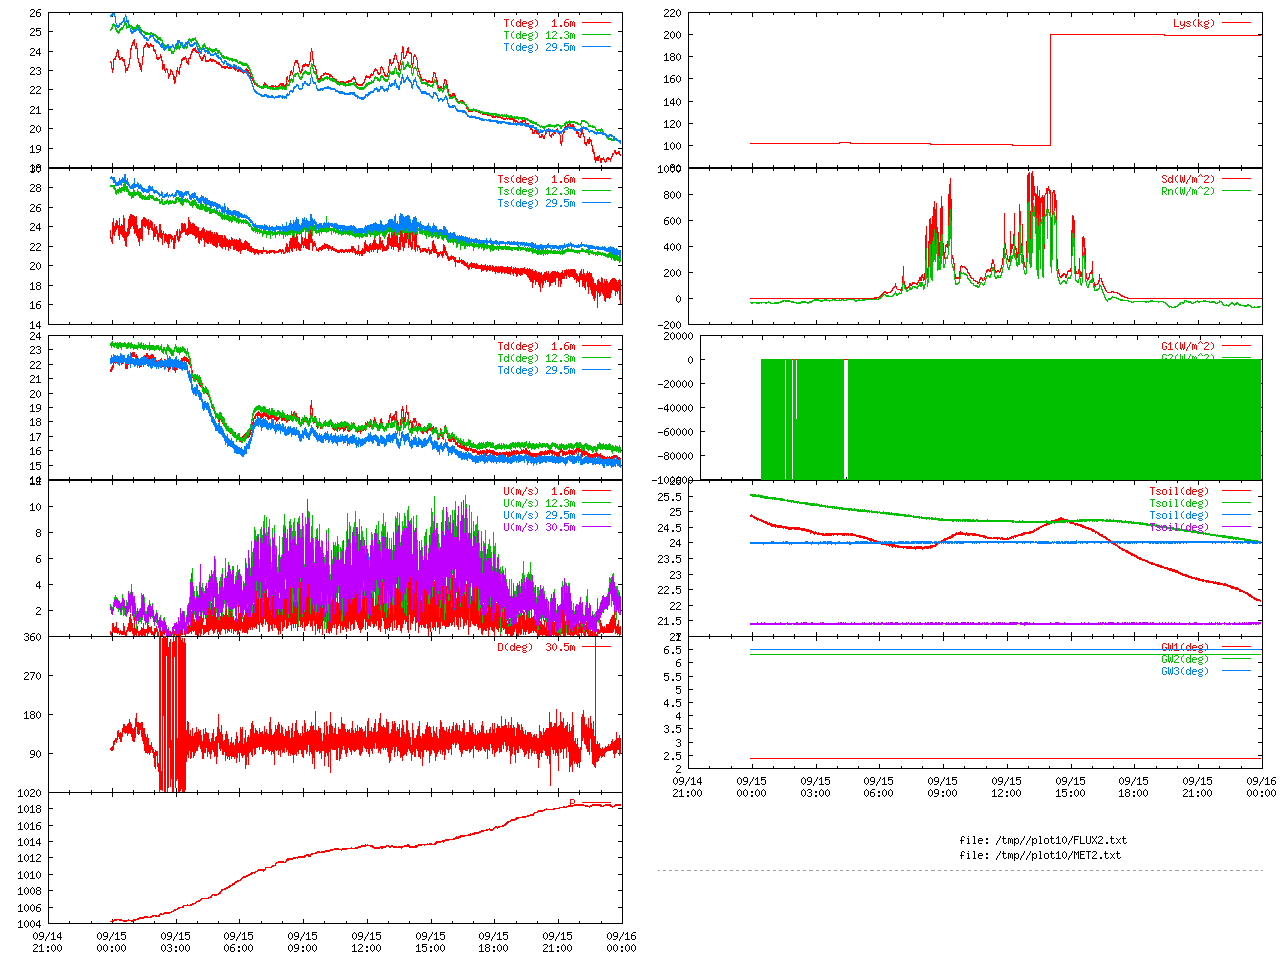
Task: Click the step jump in the Lys(kg) curve
Action: tap(1050, 90)
